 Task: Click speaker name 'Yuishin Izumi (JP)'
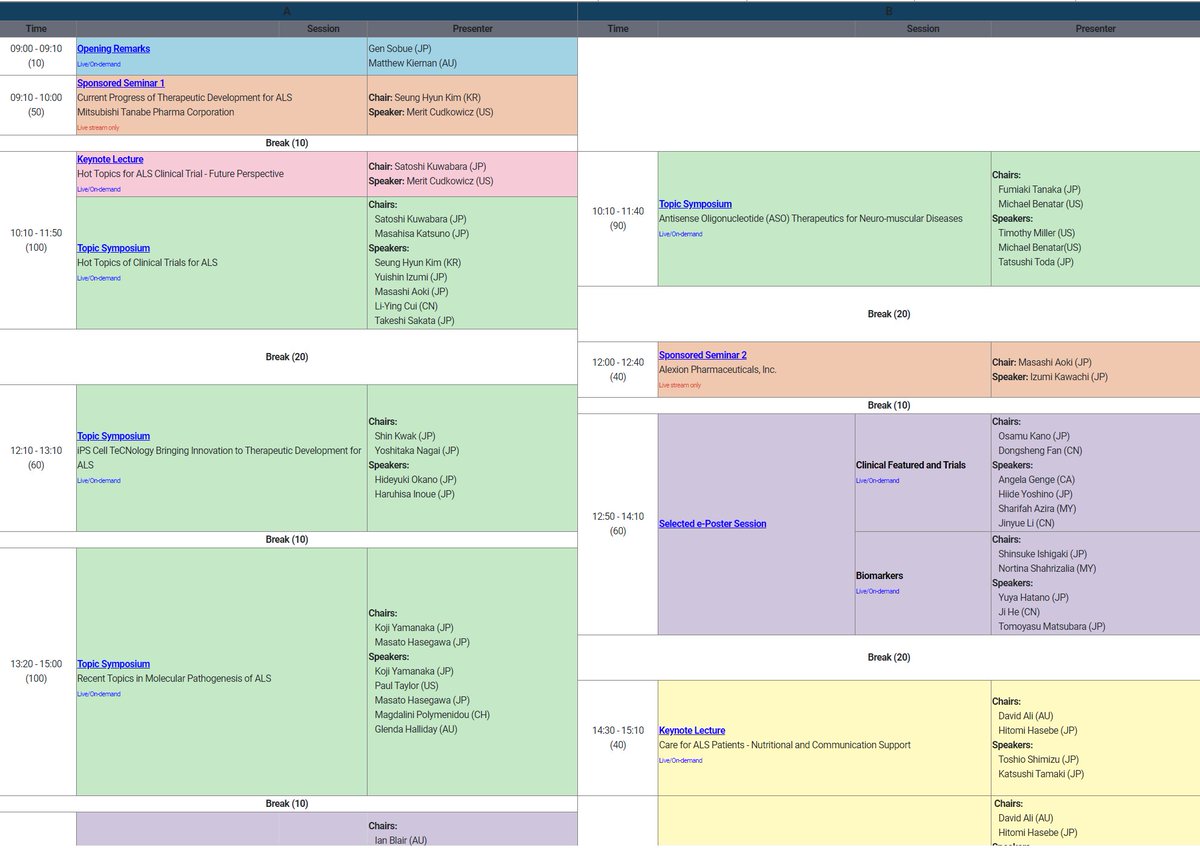[411, 277]
